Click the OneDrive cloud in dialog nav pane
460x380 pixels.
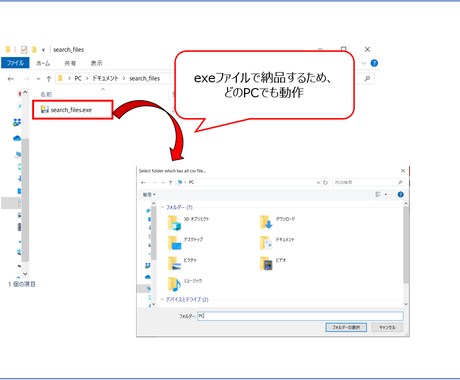(x=148, y=277)
